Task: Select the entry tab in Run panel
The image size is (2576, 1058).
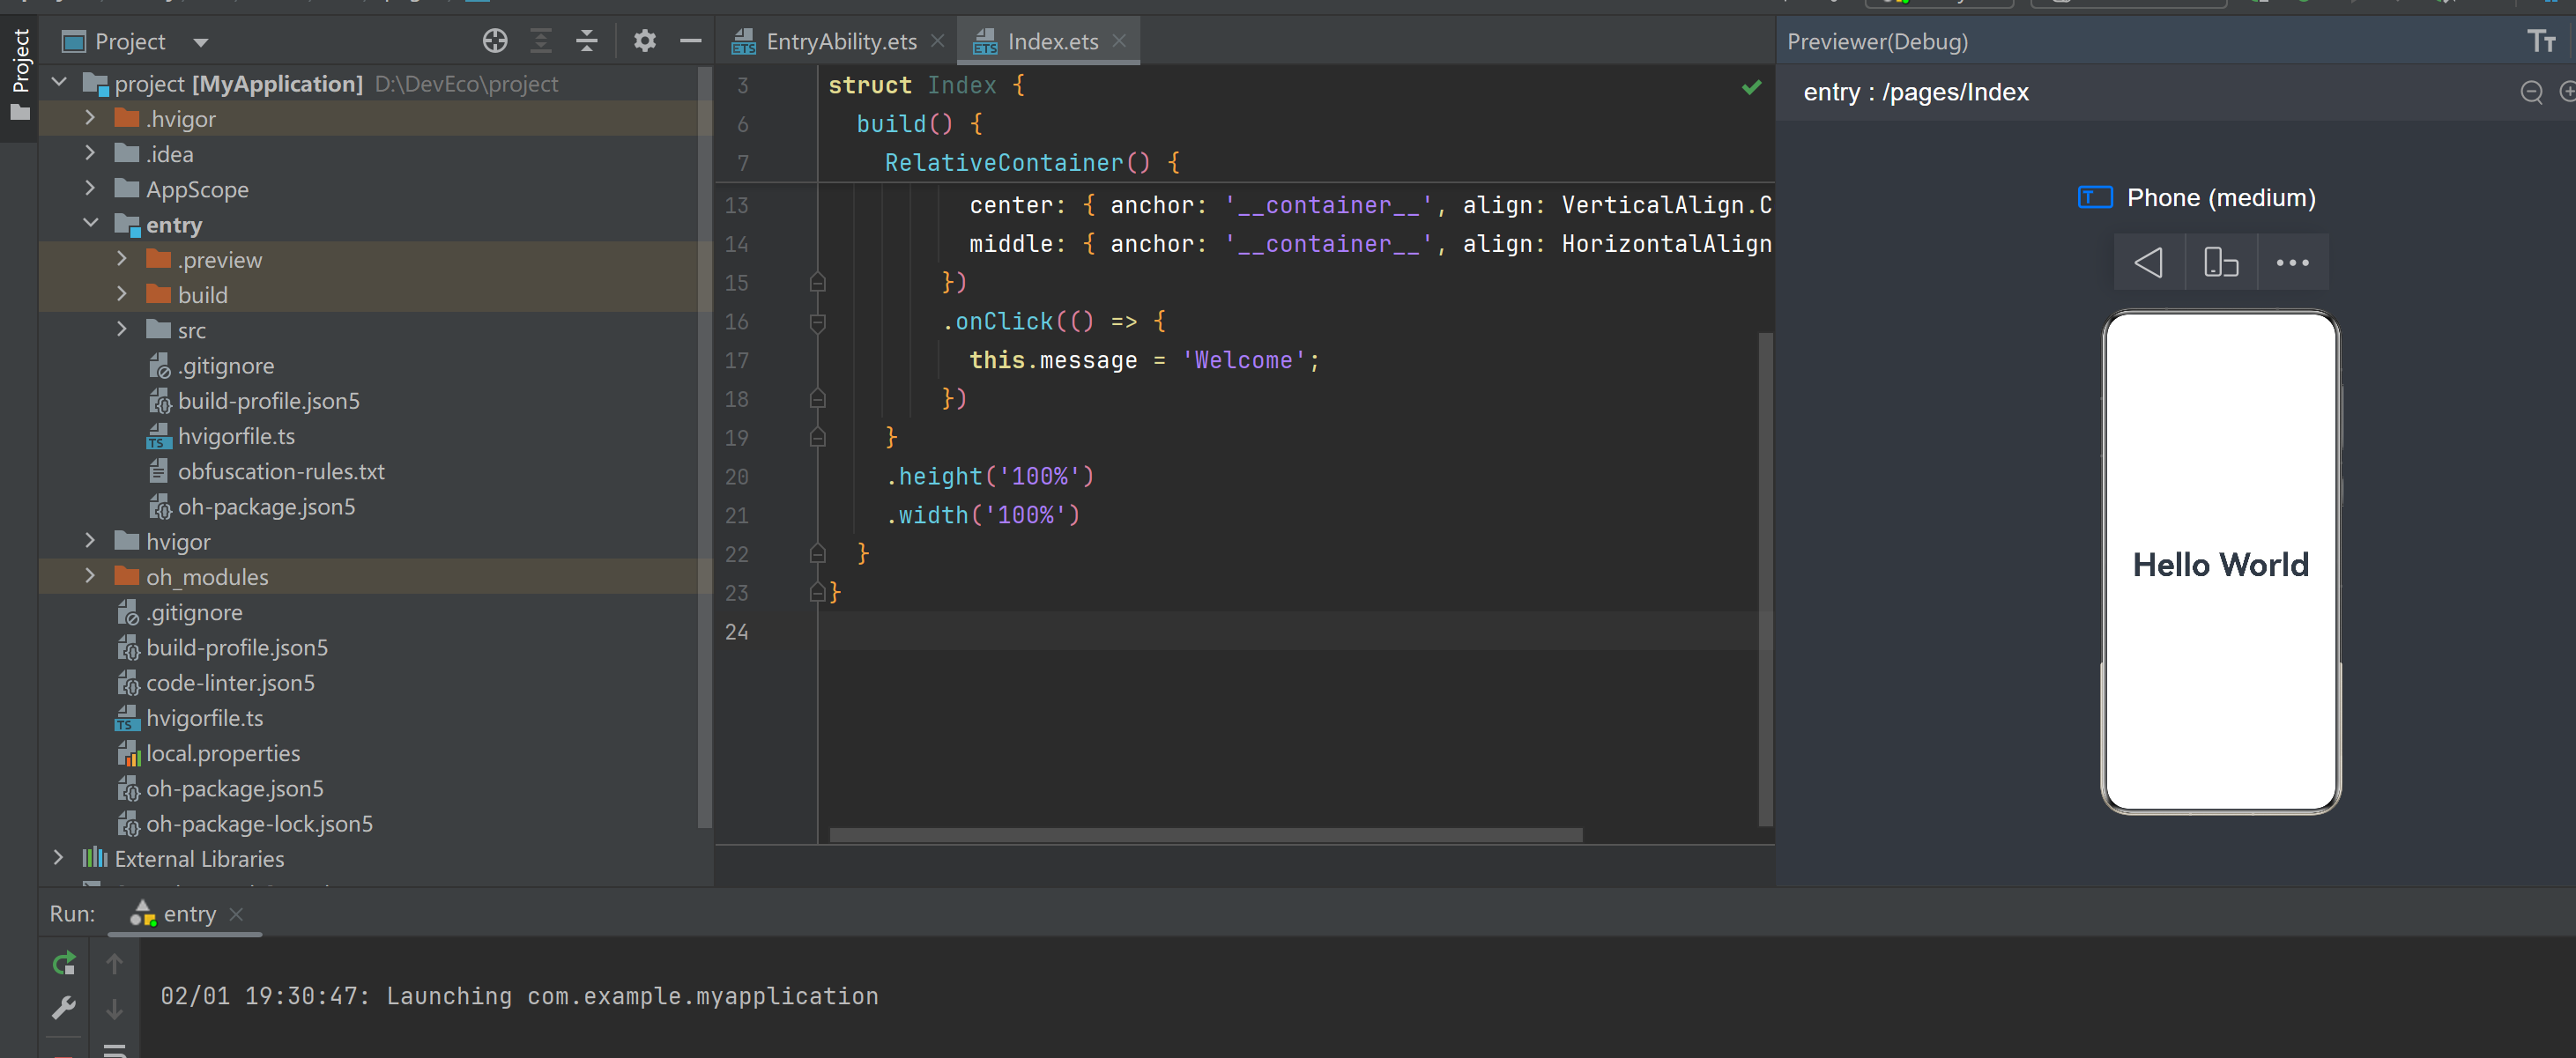Action: click(189, 914)
